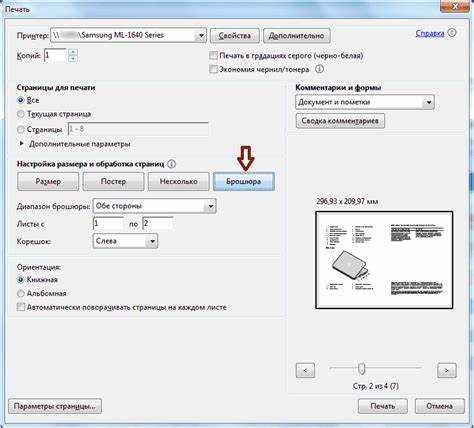
Task: Open the Справка help link
Action: 430,33
